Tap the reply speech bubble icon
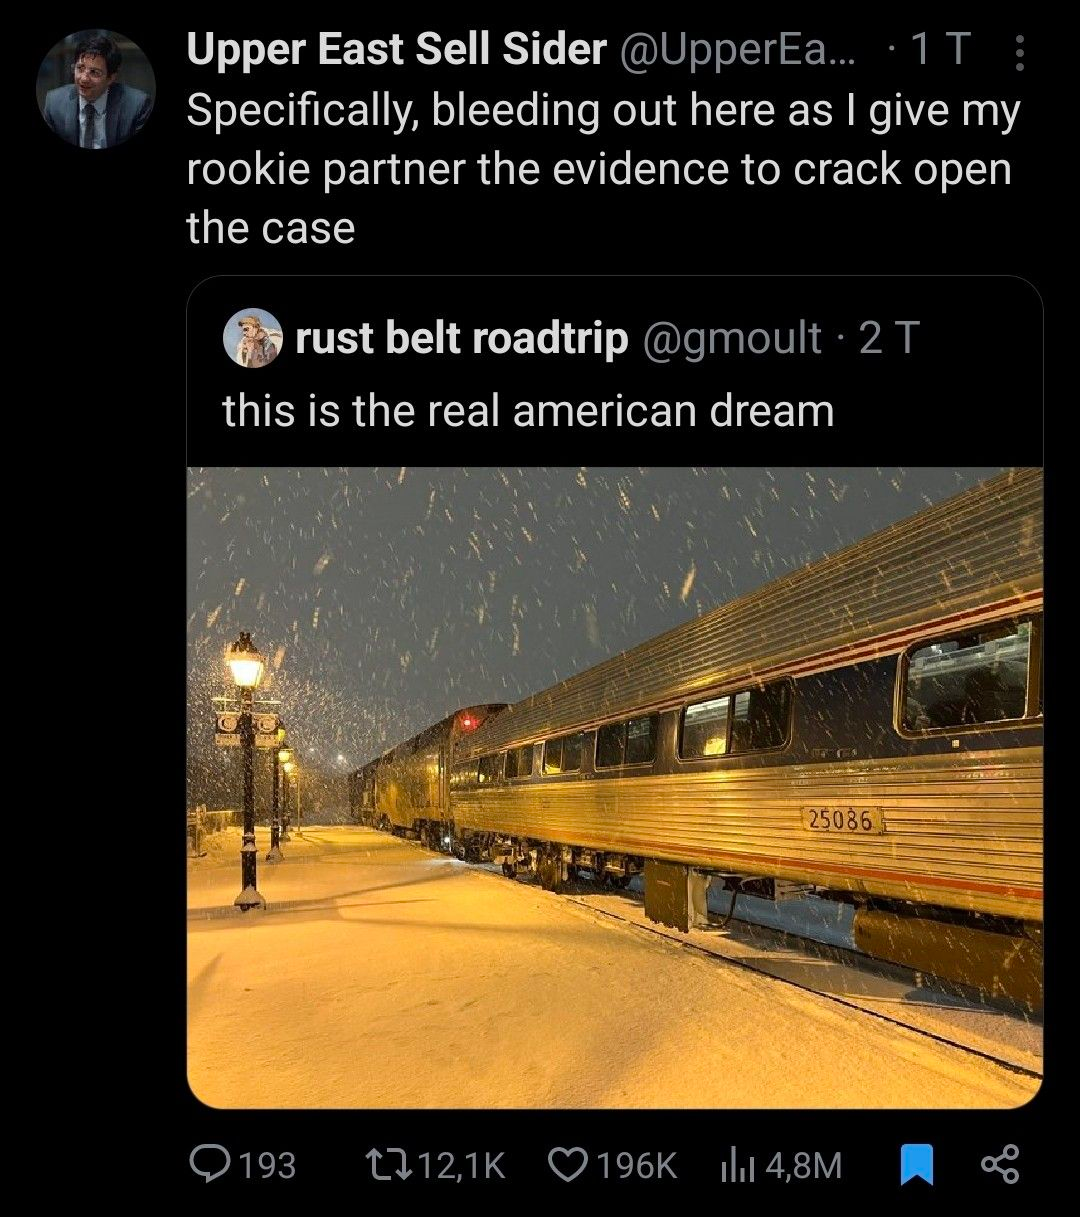1080x1217 pixels. 208,1164
